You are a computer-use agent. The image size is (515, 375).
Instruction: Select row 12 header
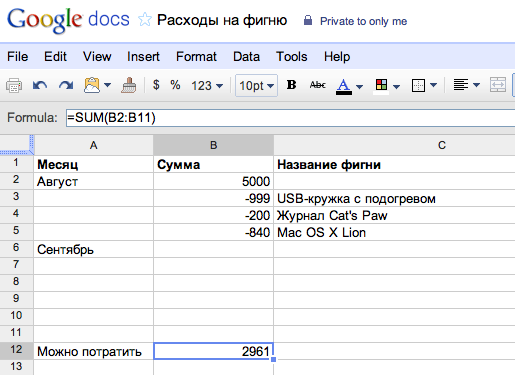click(16, 350)
